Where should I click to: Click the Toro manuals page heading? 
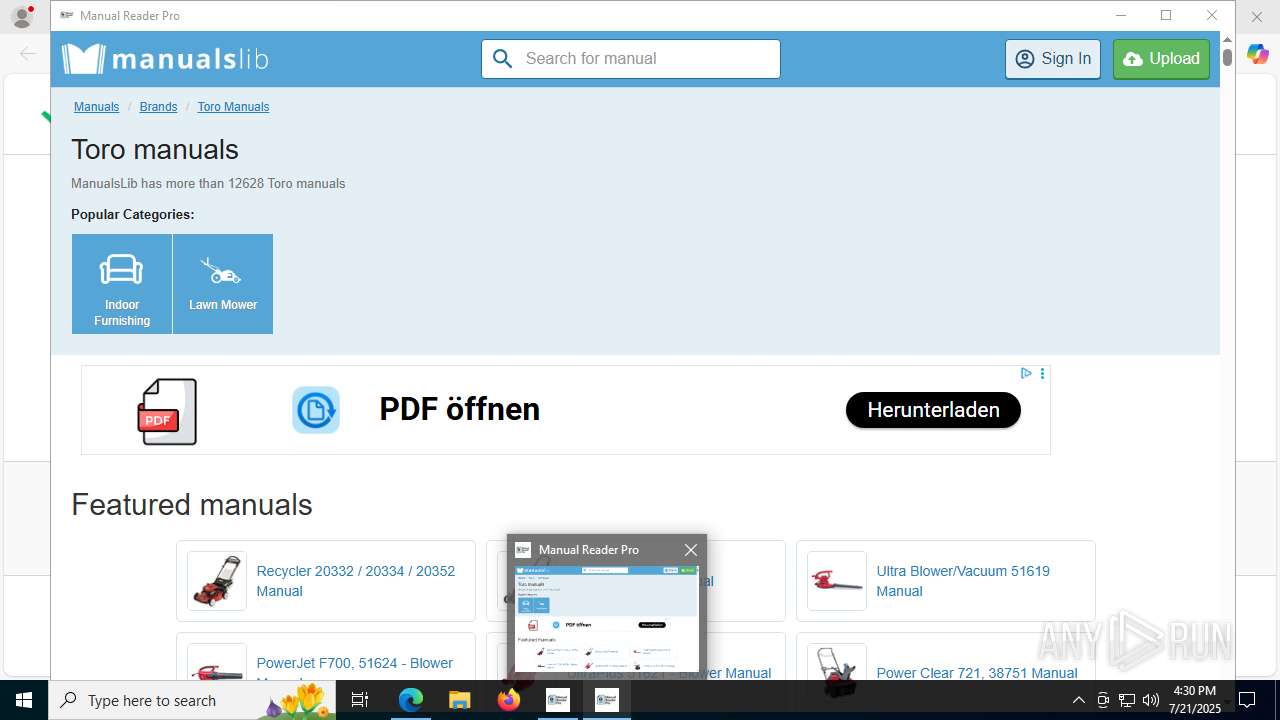(155, 150)
